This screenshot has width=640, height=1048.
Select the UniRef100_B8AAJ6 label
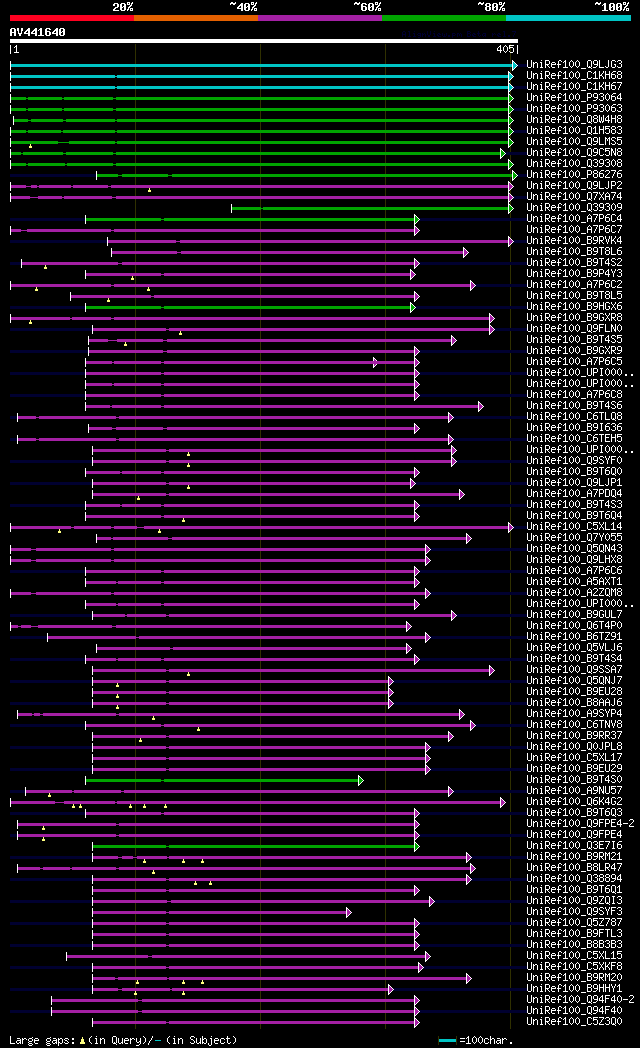click(574, 704)
